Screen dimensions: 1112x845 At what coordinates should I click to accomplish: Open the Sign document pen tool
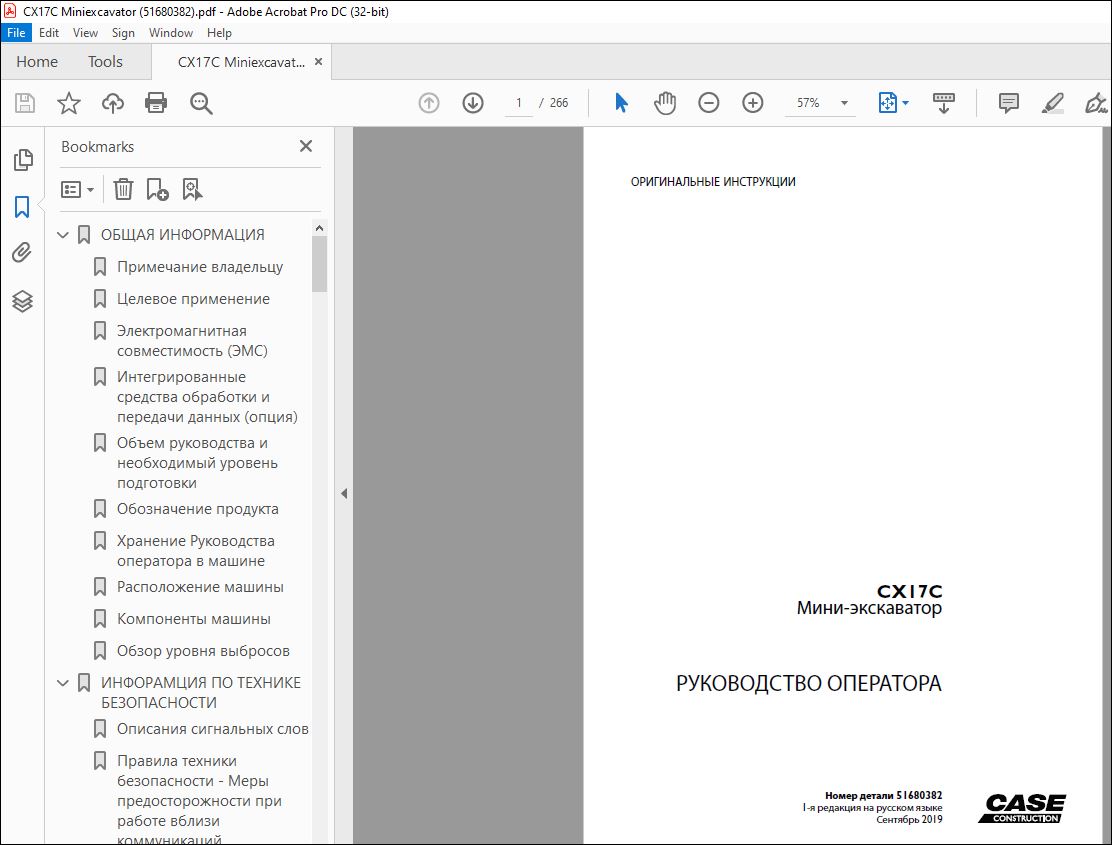pyautogui.click(x=1096, y=103)
